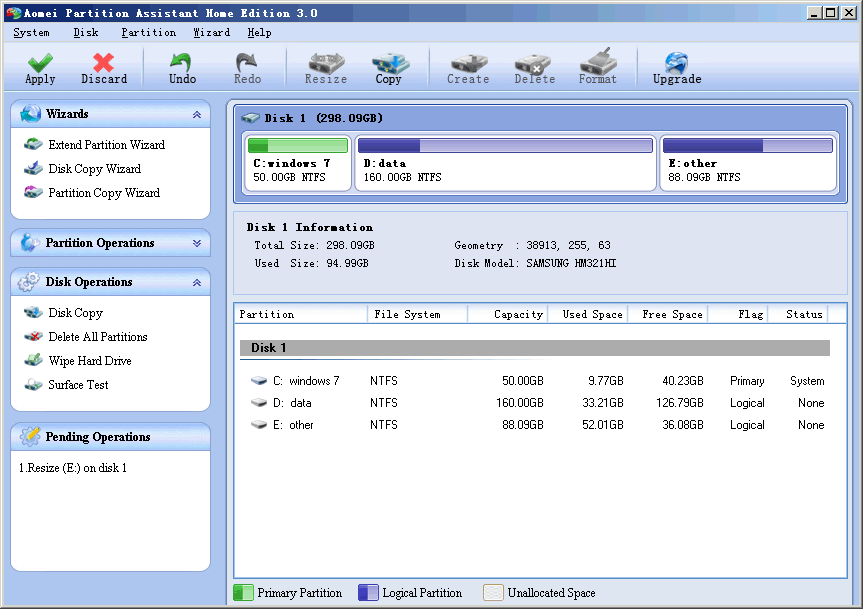Image resolution: width=863 pixels, height=609 pixels.
Task: Sort by Partition column header
Action: 301,314
